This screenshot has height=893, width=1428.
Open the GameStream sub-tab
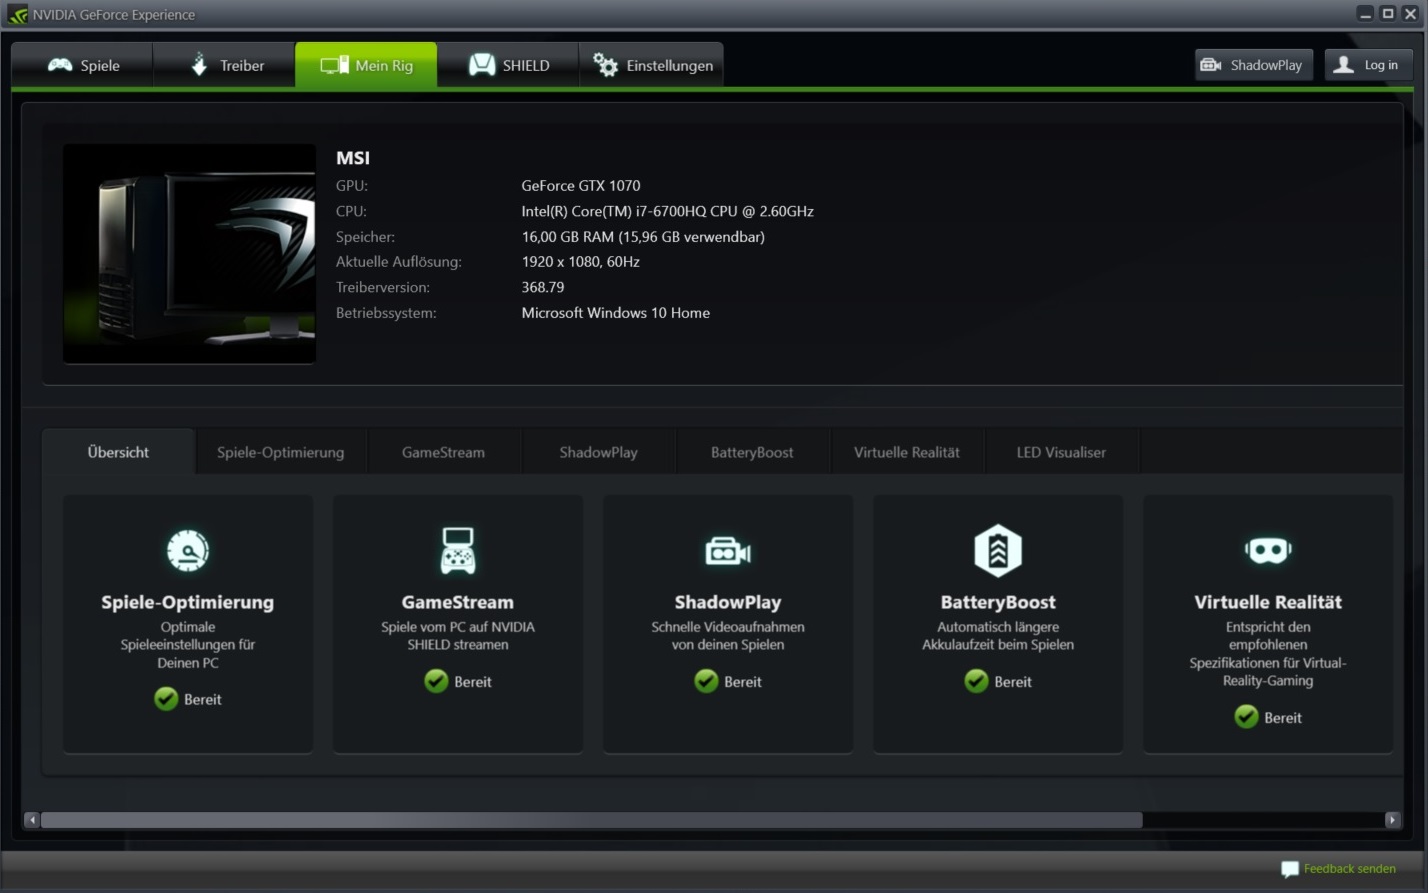tap(443, 452)
